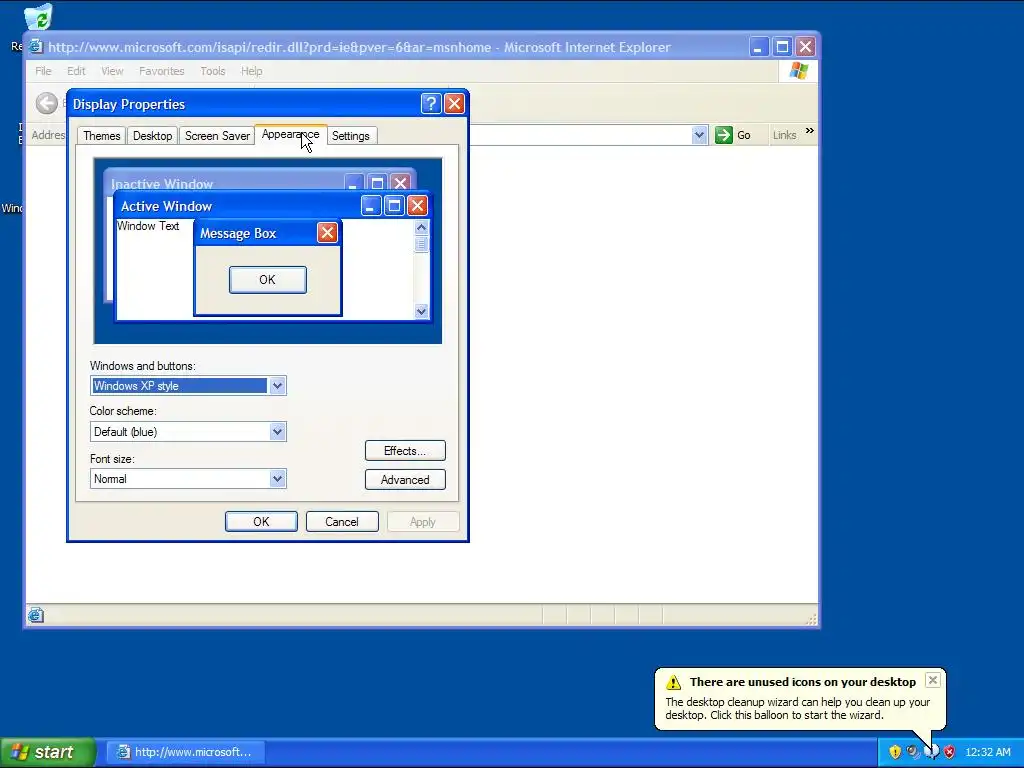Select the Appearance tab
The image size is (1024, 768).
[291, 135]
